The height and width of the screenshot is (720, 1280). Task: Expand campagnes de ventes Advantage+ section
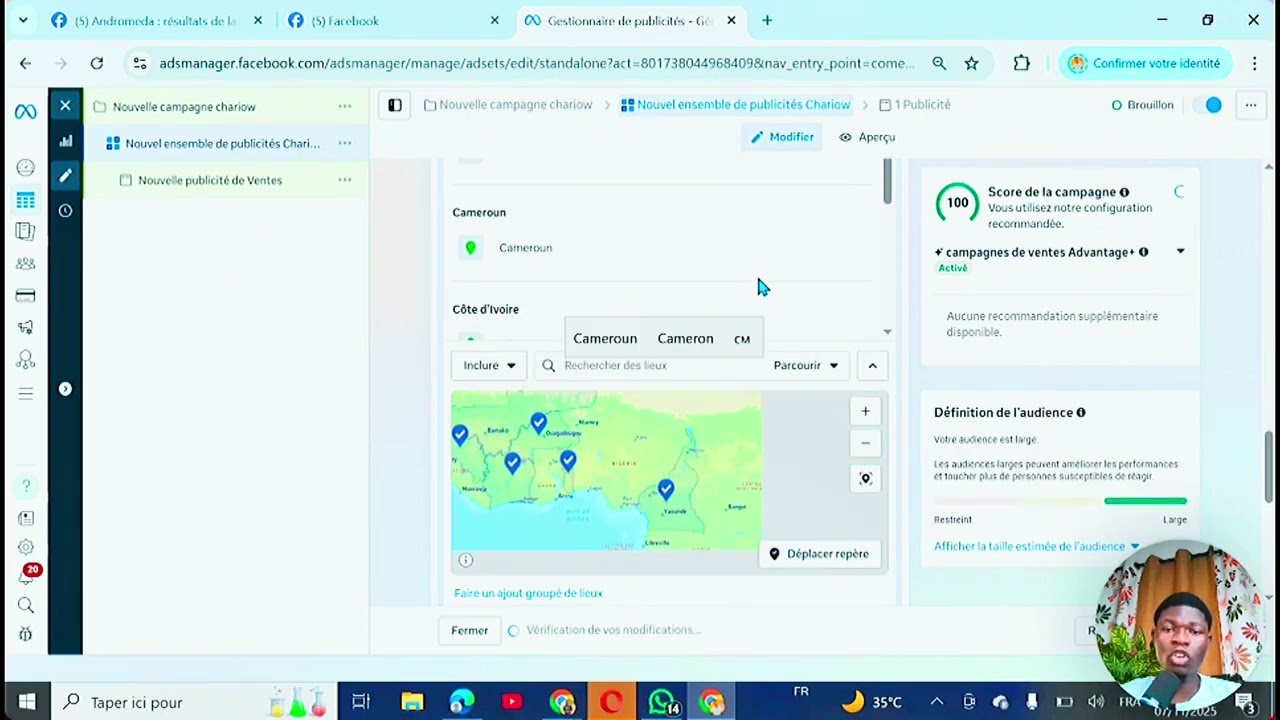click(x=1181, y=252)
